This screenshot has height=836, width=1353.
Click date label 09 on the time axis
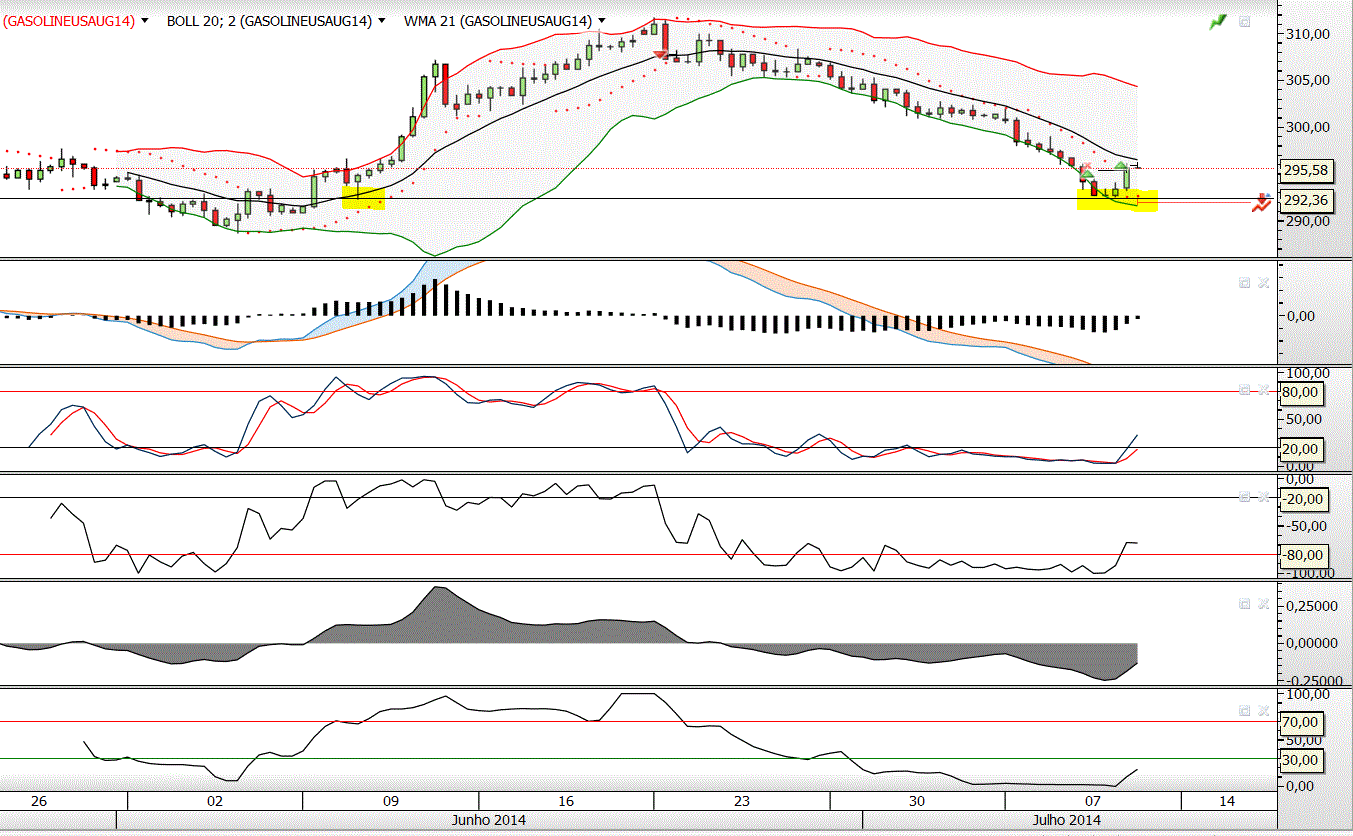coord(391,801)
